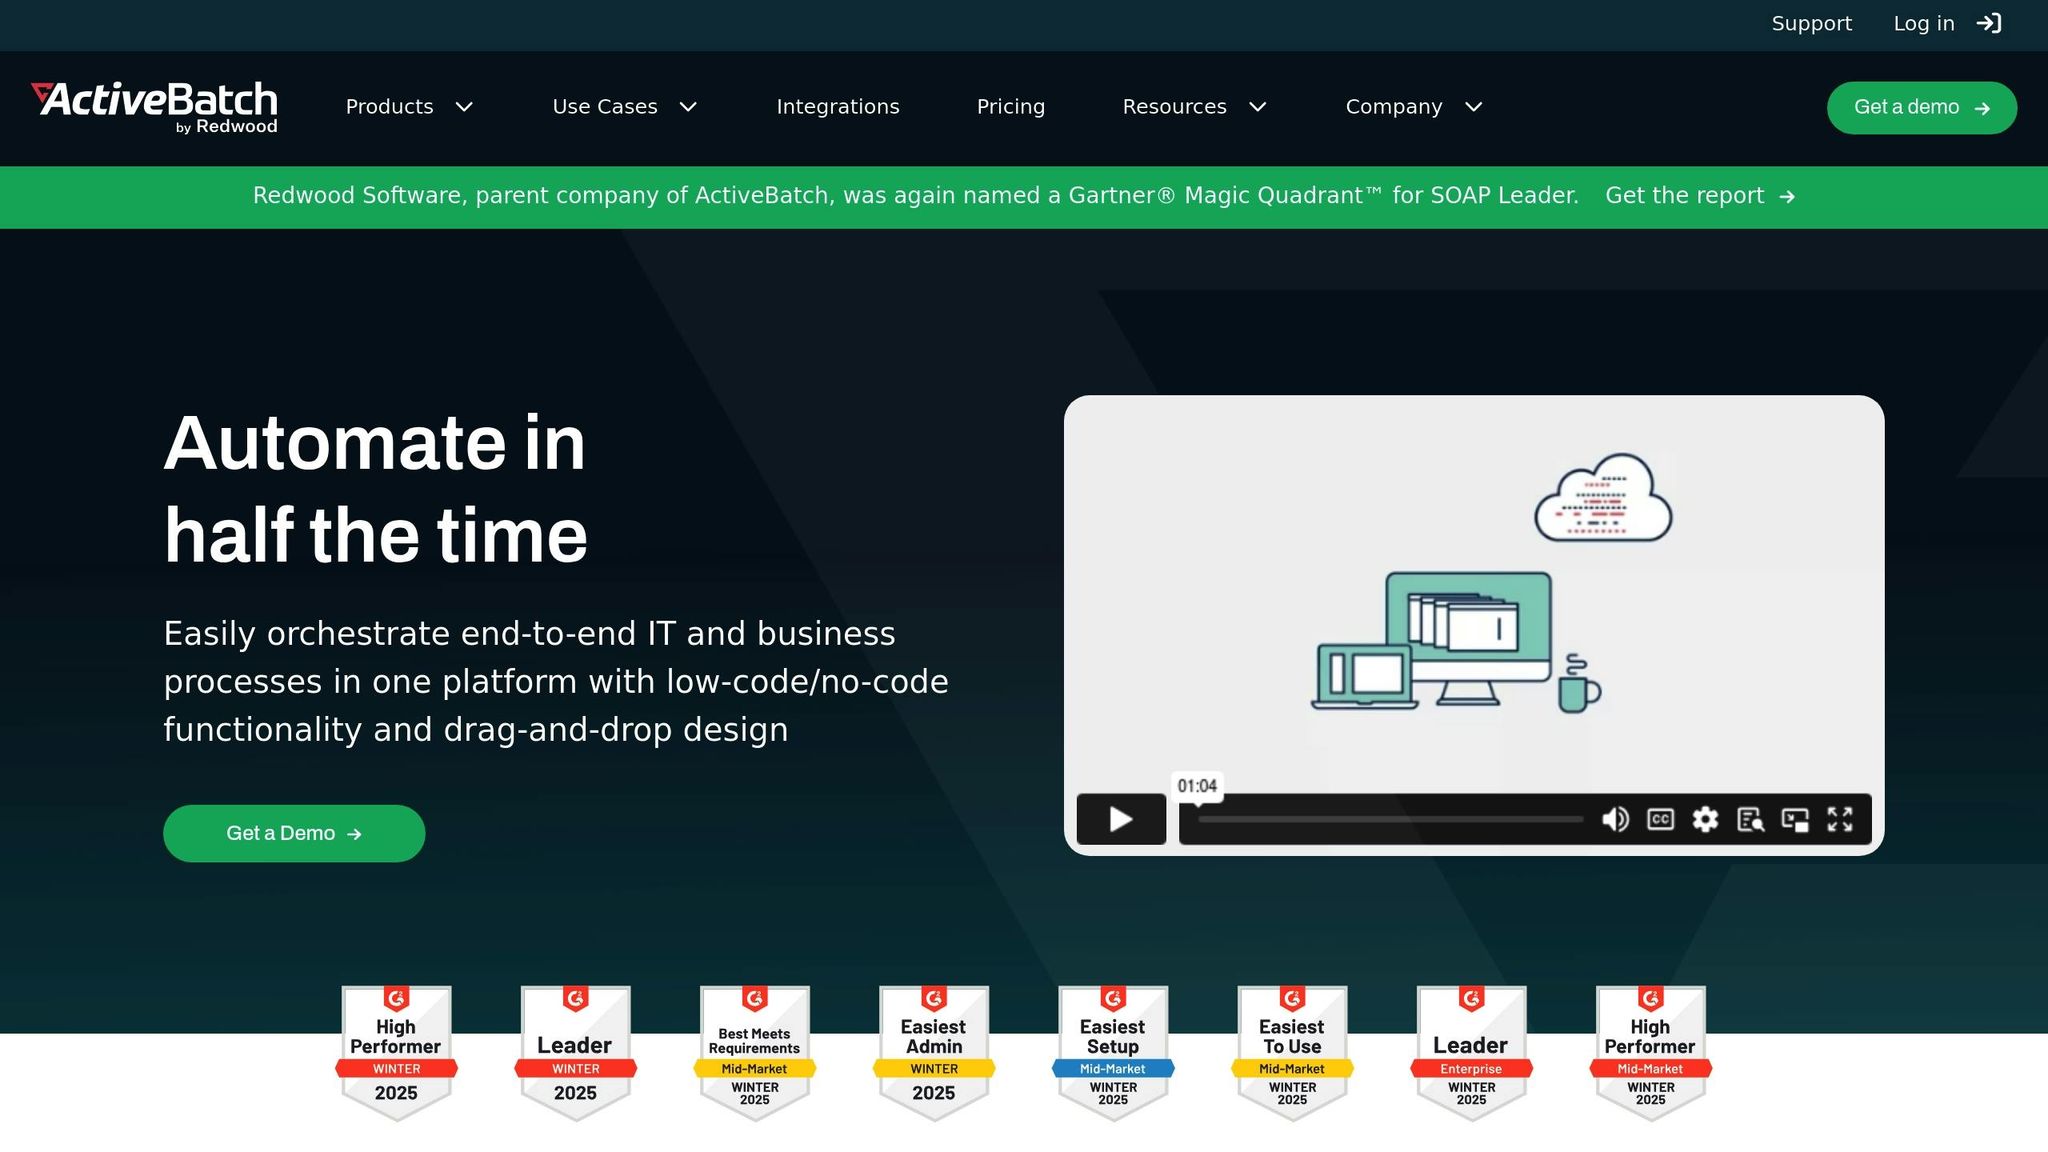
Task: Open the Support link
Action: click(x=1811, y=23)
